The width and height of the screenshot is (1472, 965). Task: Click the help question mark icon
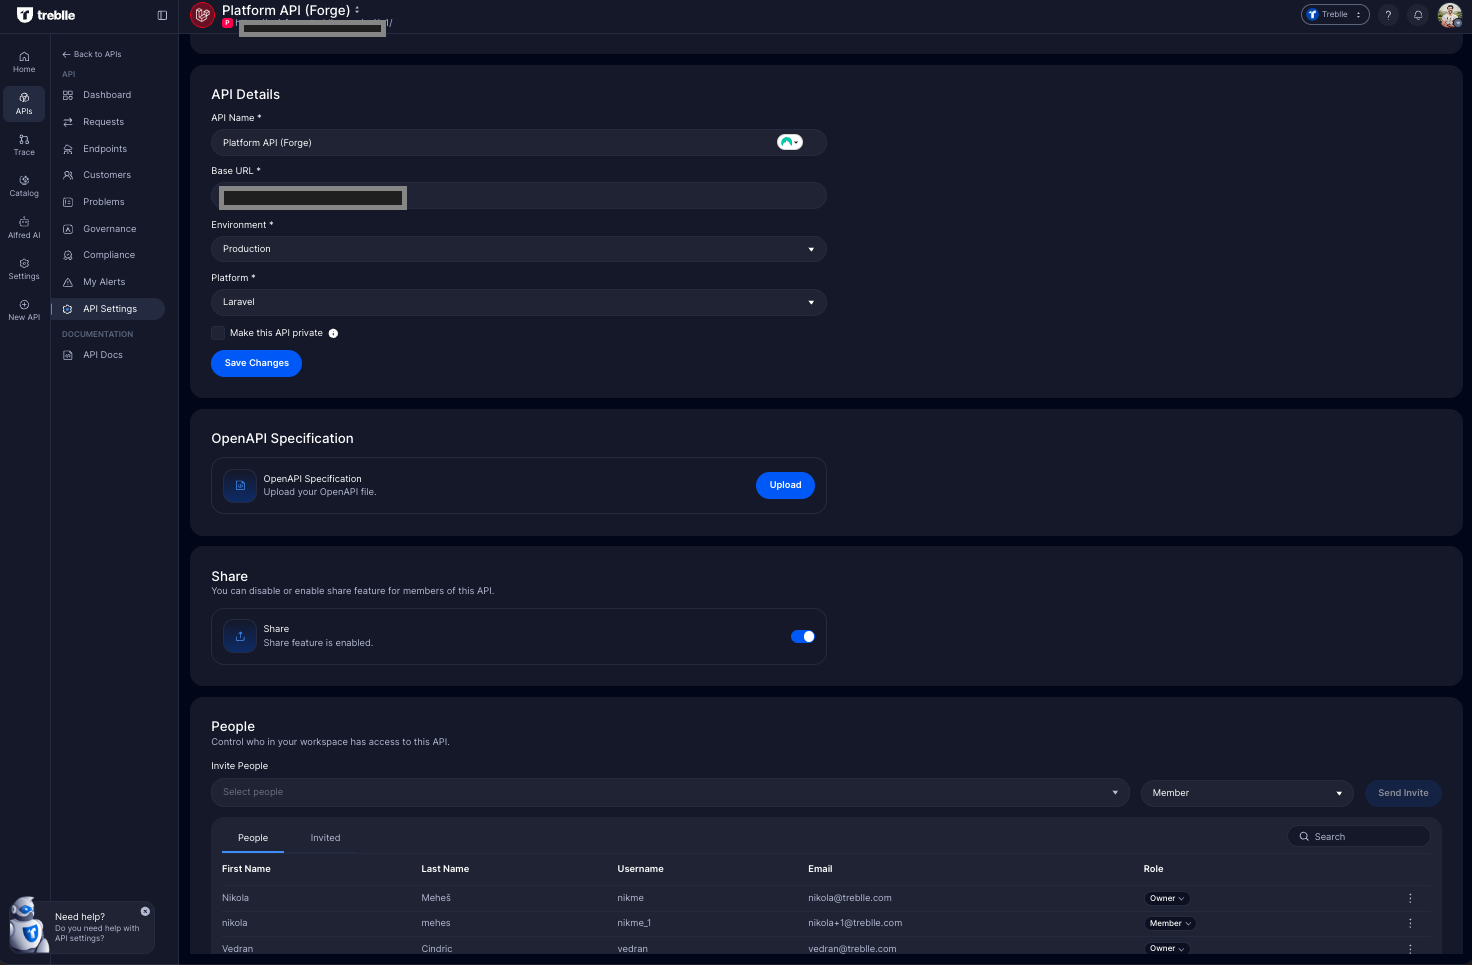[1388, 15]
